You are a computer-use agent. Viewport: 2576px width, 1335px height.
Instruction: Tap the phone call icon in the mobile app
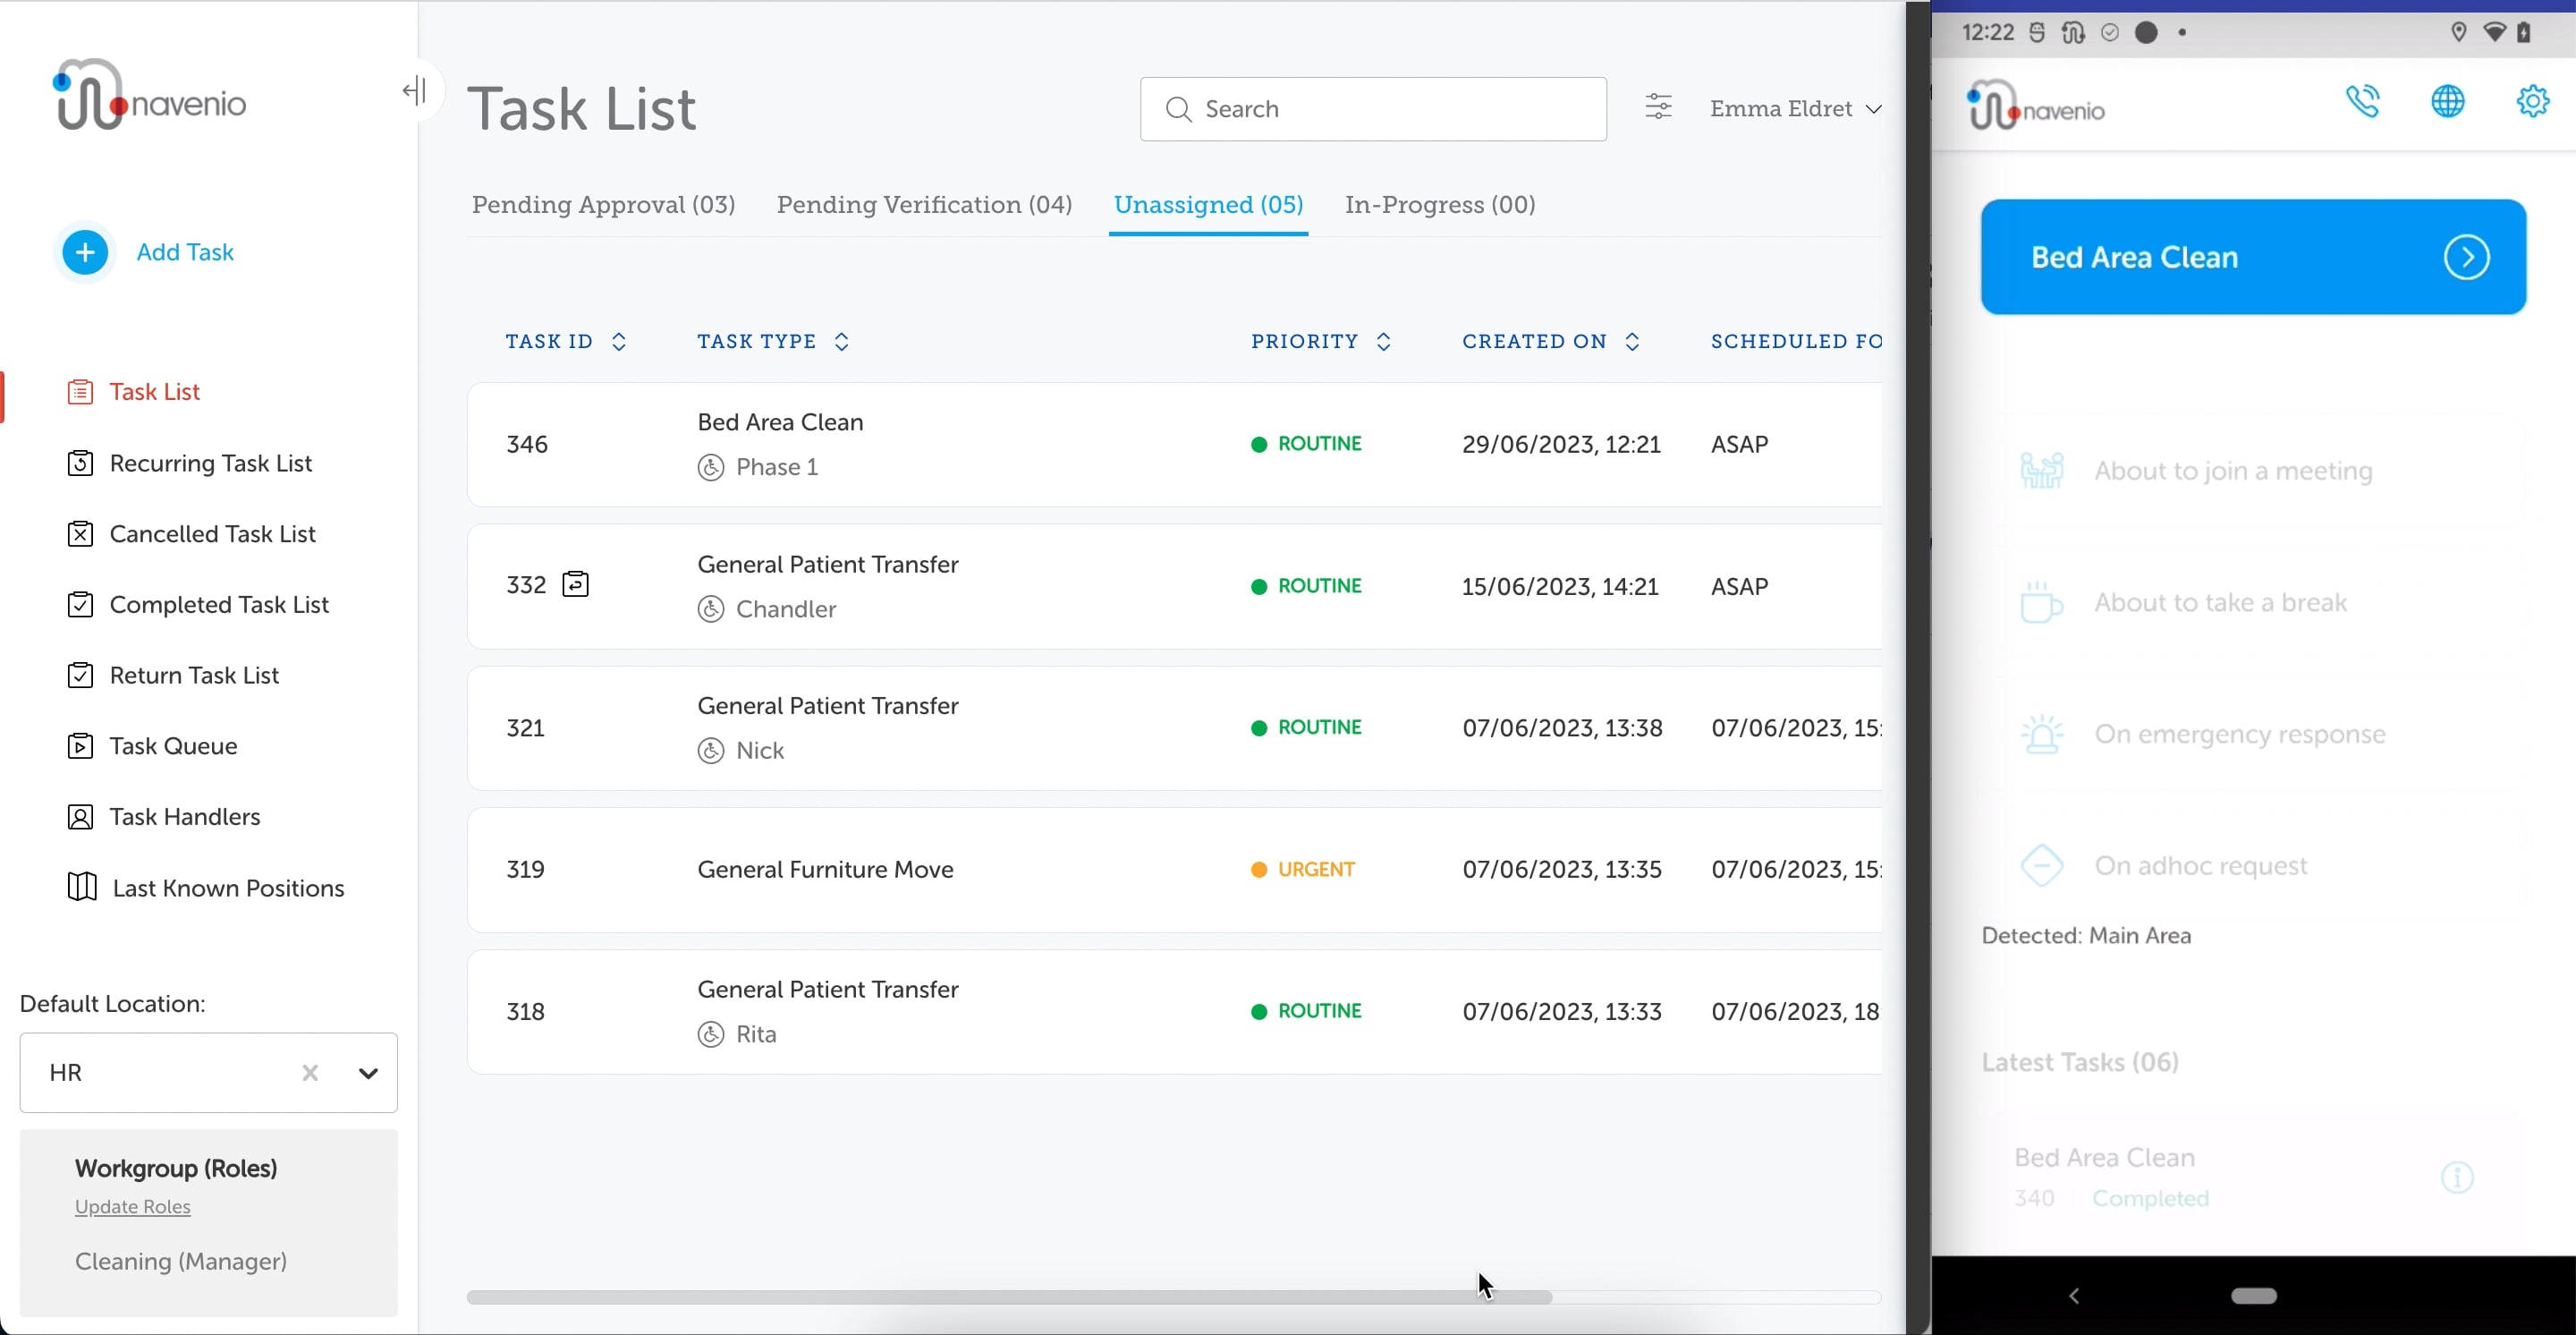tap(2365, 102)
